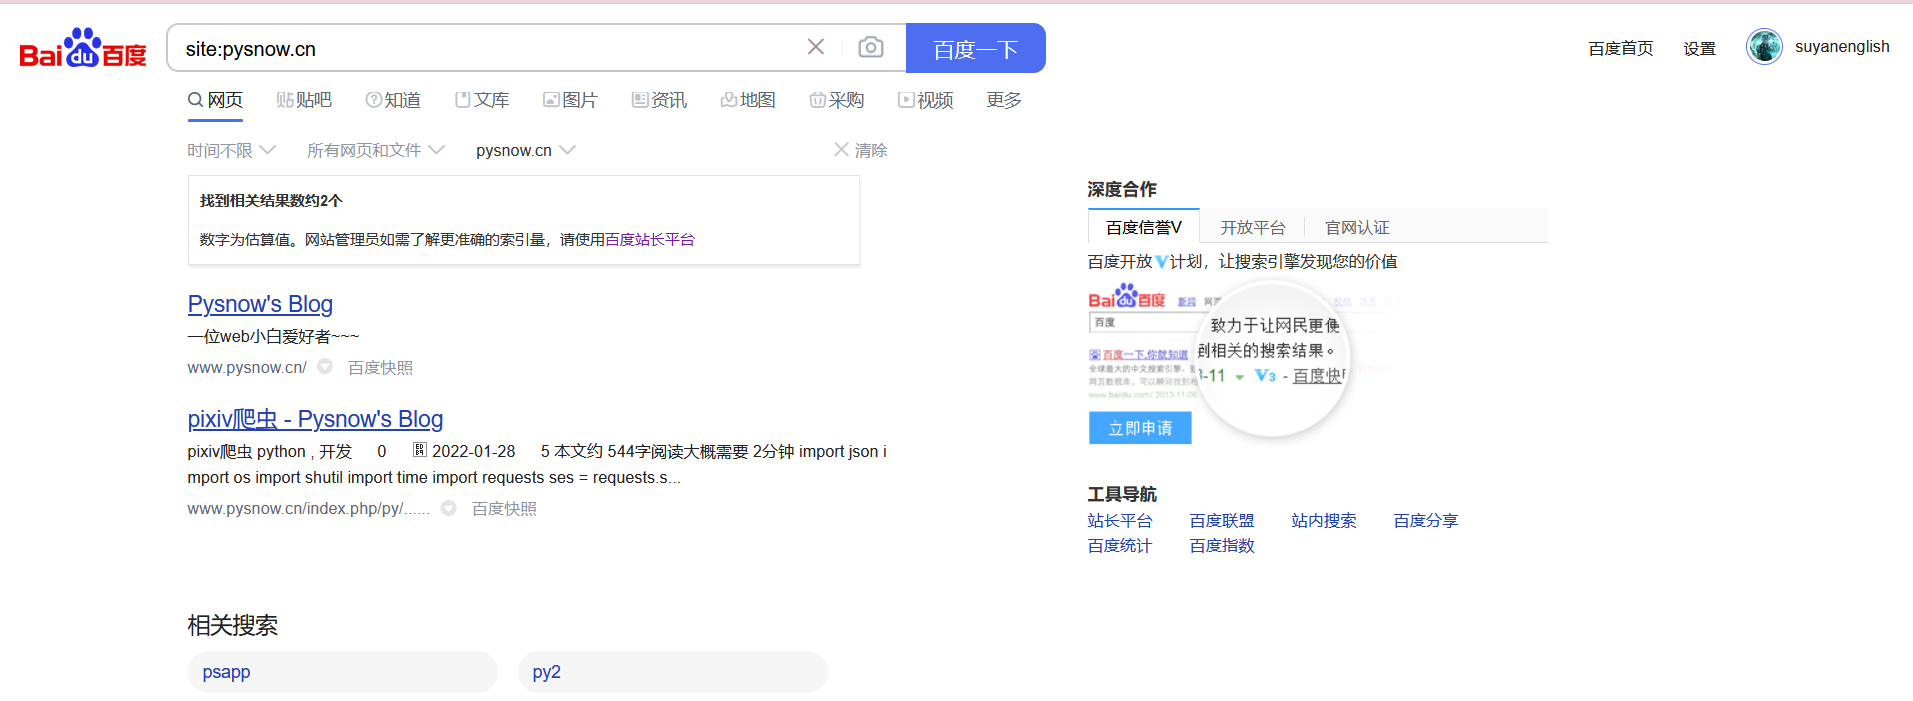
Task: Click 清除 to clear filters
Action: 861,150
